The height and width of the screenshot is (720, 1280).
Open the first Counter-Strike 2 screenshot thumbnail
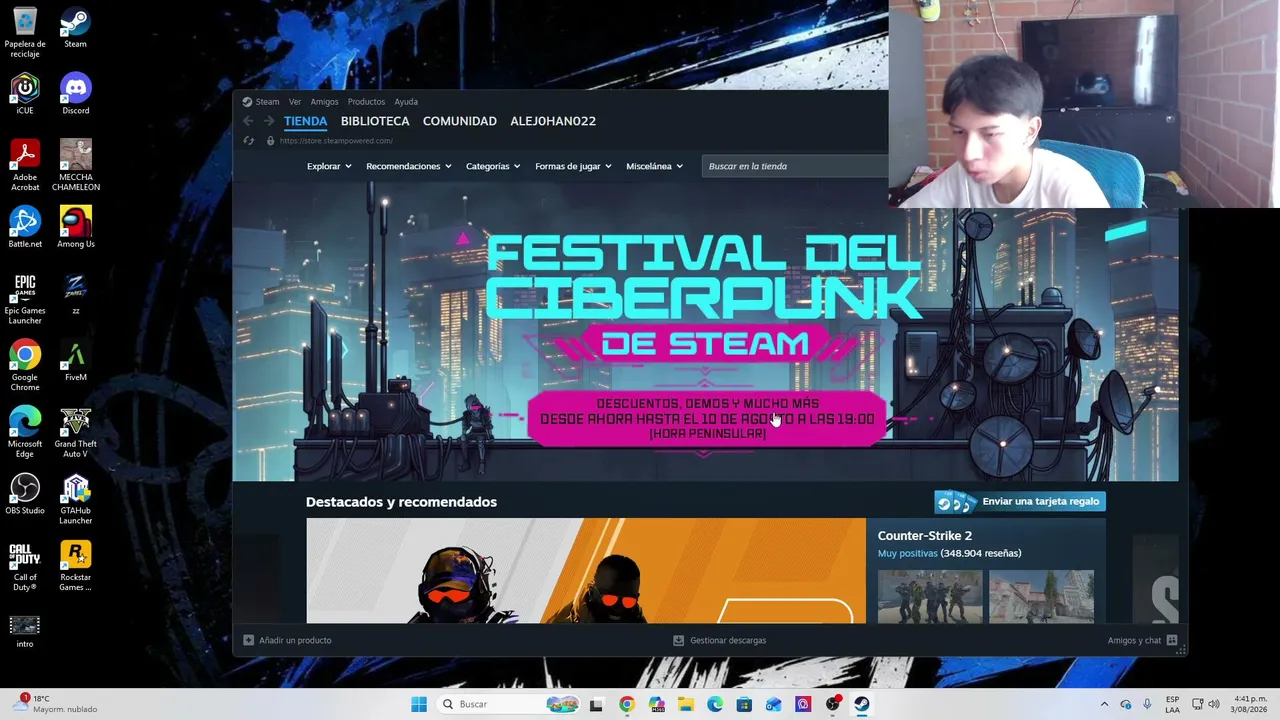point(930,597)
